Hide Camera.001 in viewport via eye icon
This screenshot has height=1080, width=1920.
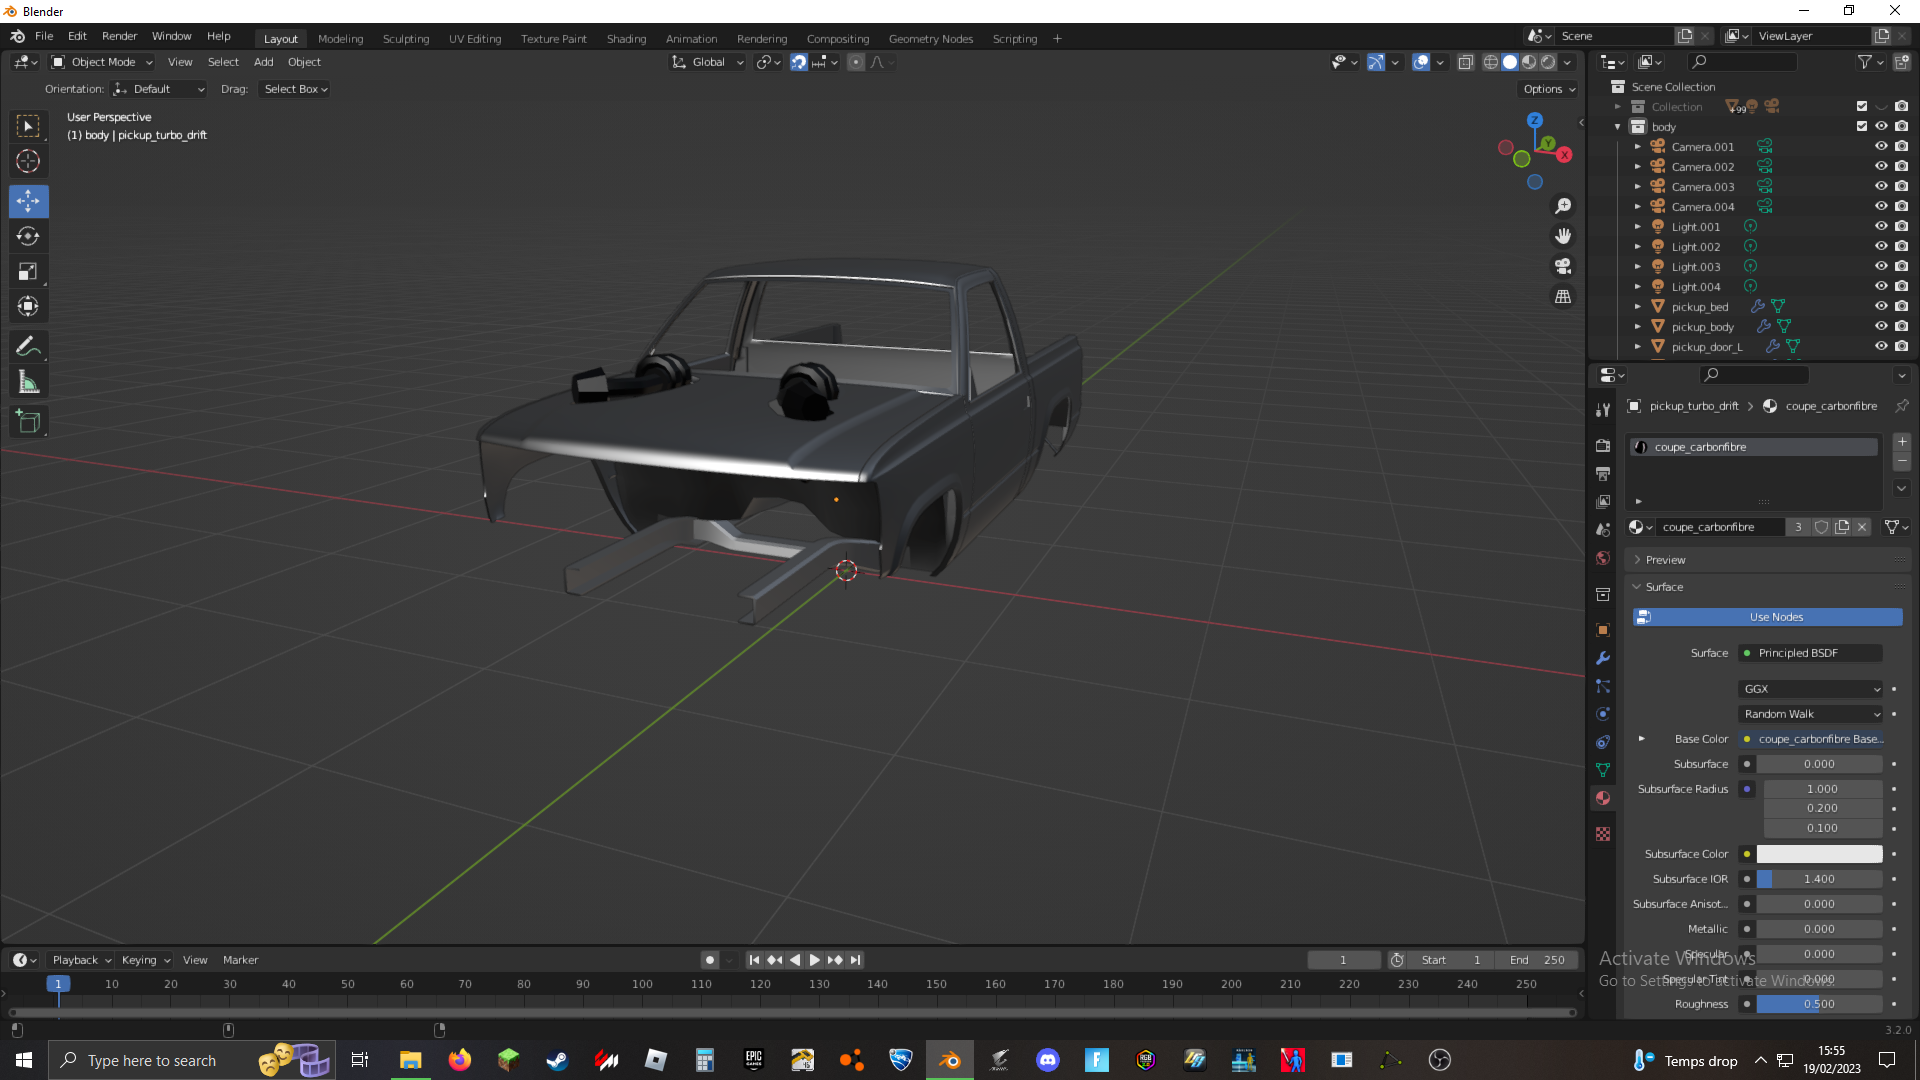(1881, 146)
